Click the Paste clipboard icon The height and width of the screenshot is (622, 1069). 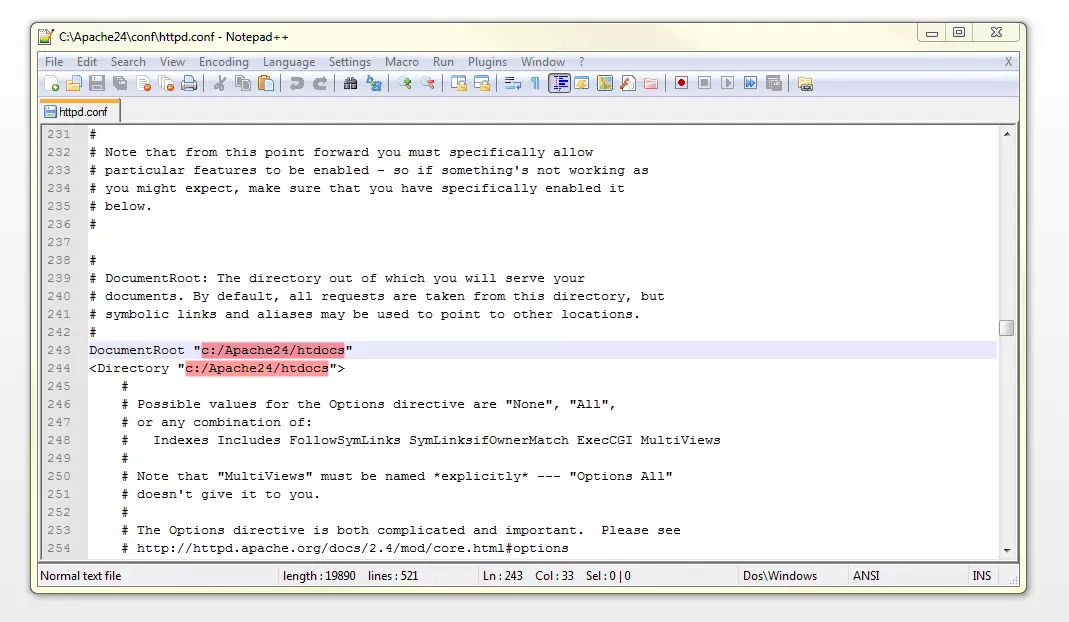point(266,84)
